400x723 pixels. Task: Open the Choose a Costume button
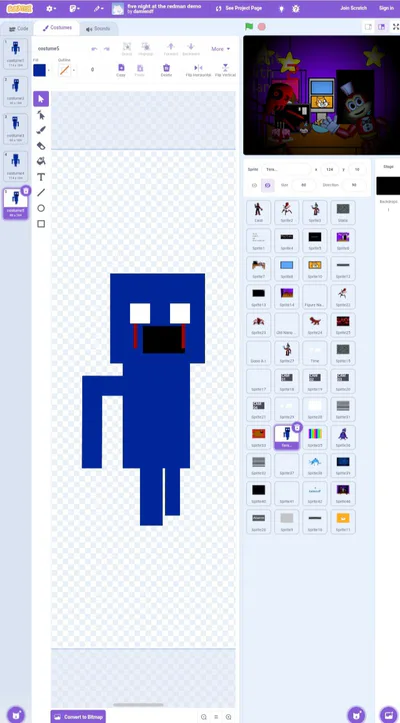tap(16, 715)
